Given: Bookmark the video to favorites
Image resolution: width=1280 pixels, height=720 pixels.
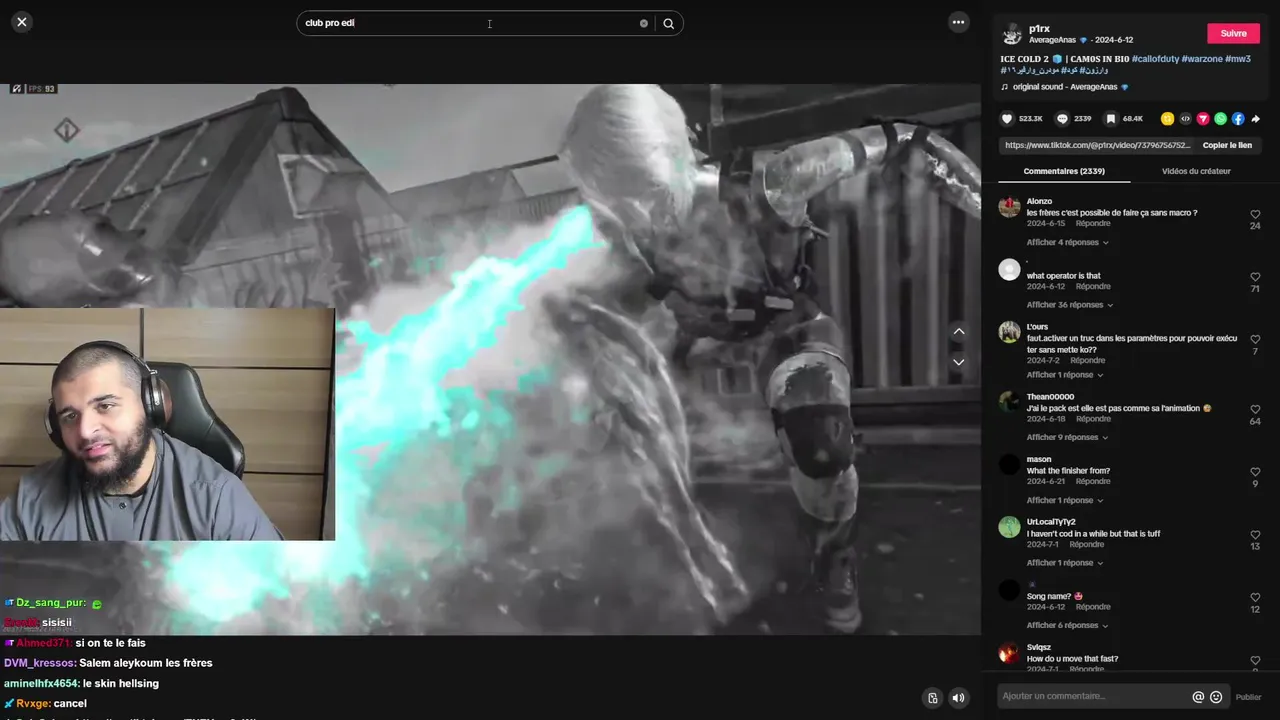Looking at the screenshot, I should (1110, 118).
